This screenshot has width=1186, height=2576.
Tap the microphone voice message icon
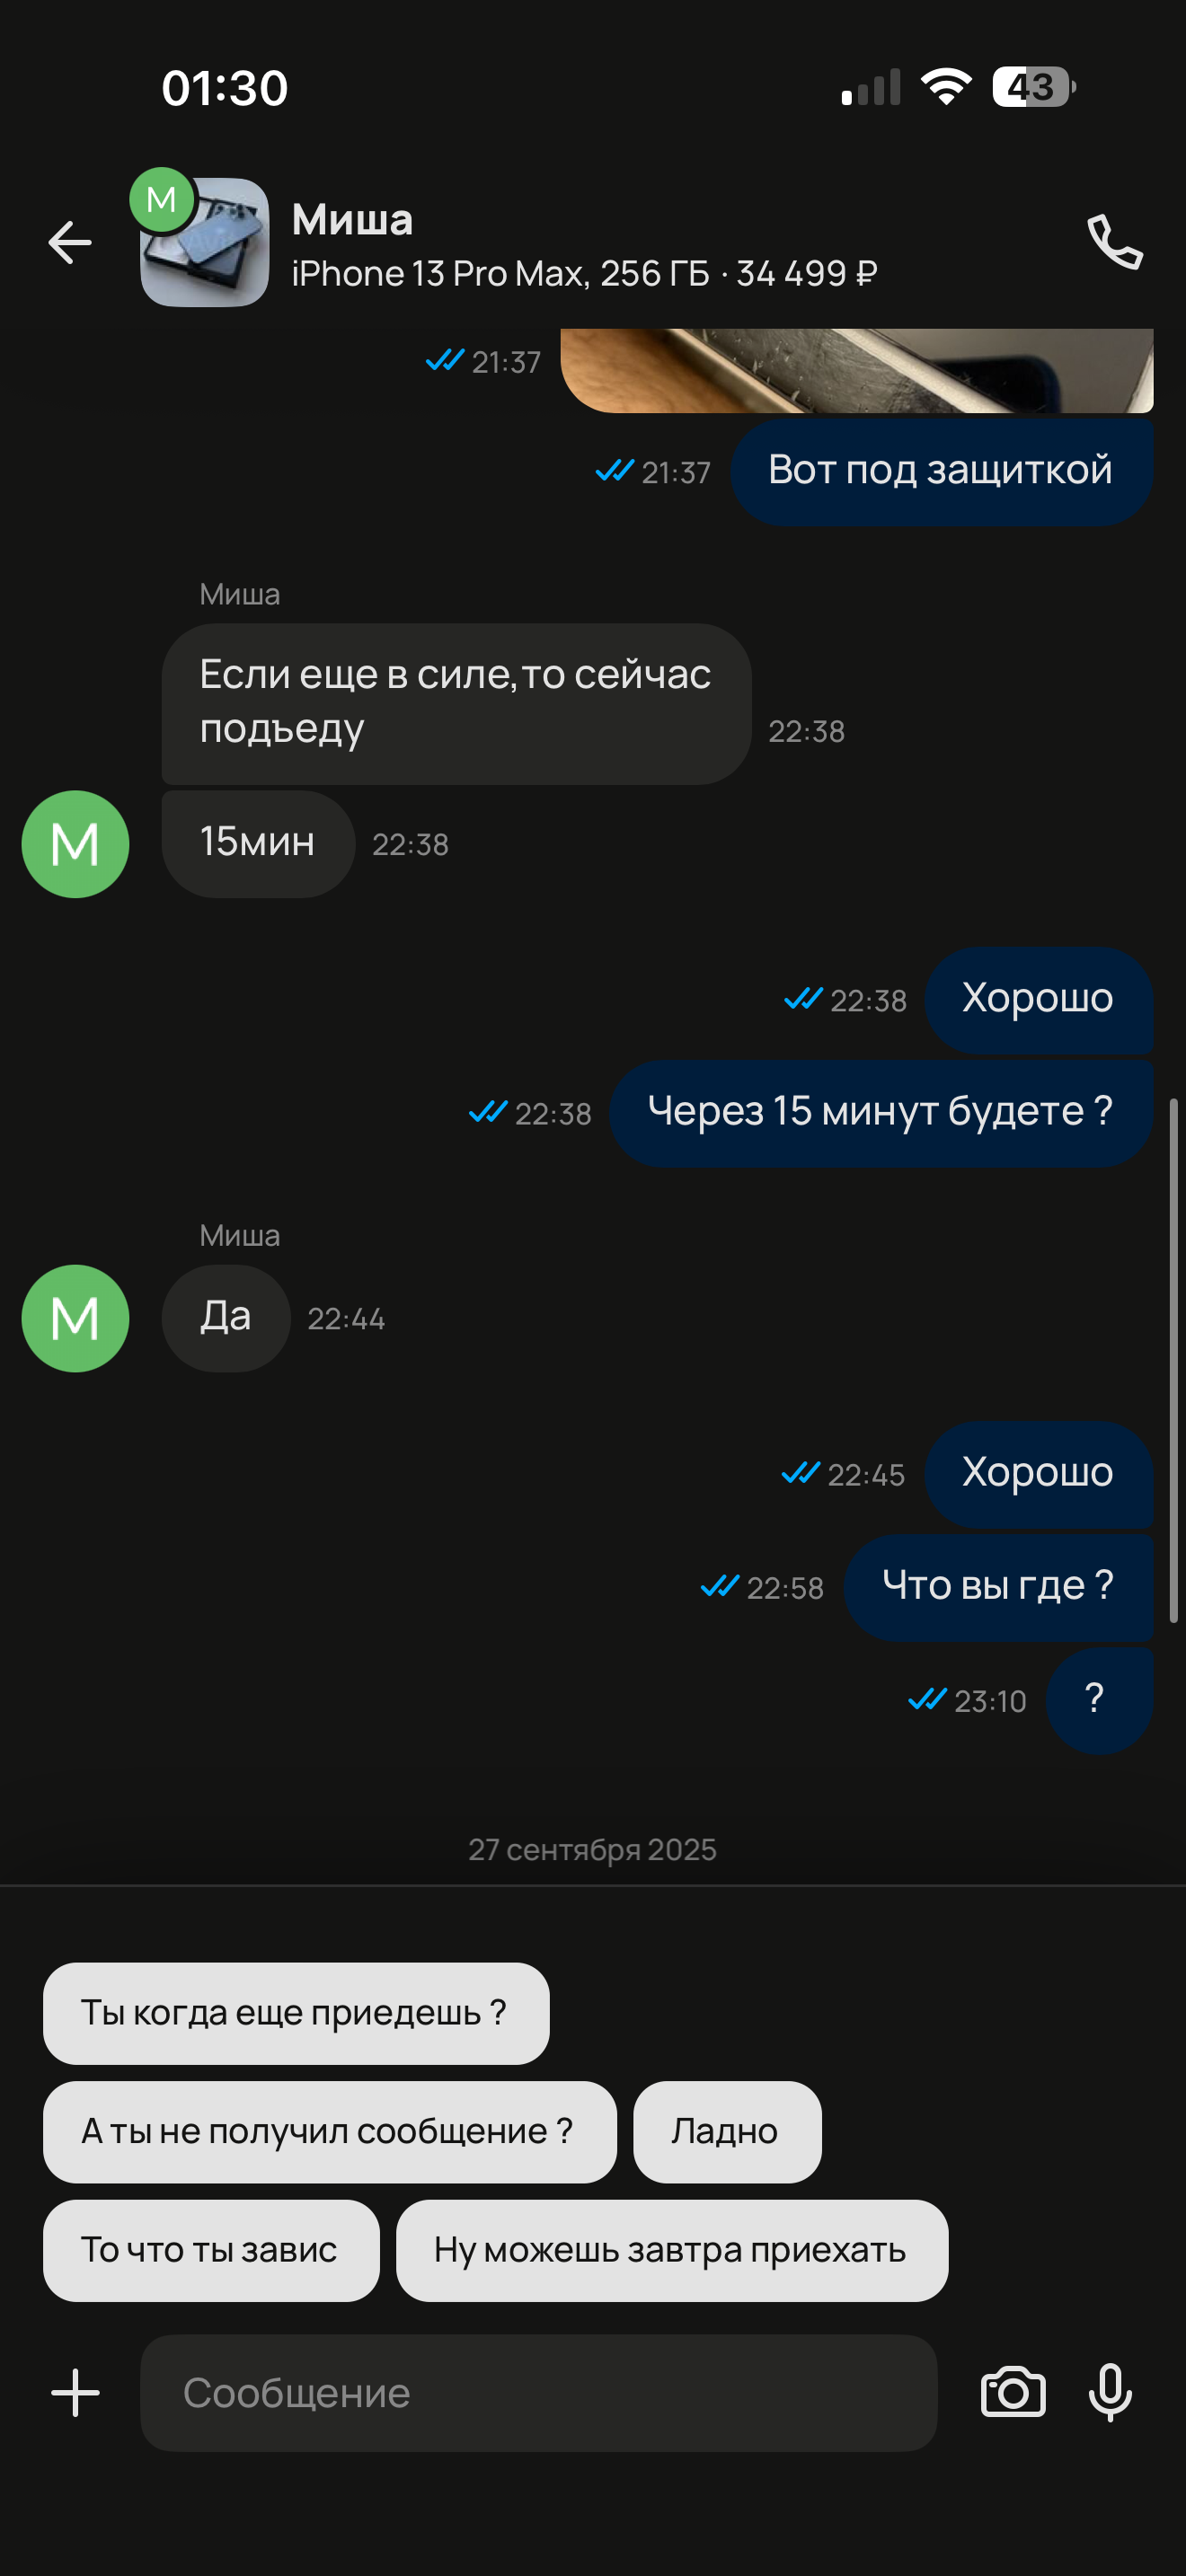click(x=1110, y=2393)
